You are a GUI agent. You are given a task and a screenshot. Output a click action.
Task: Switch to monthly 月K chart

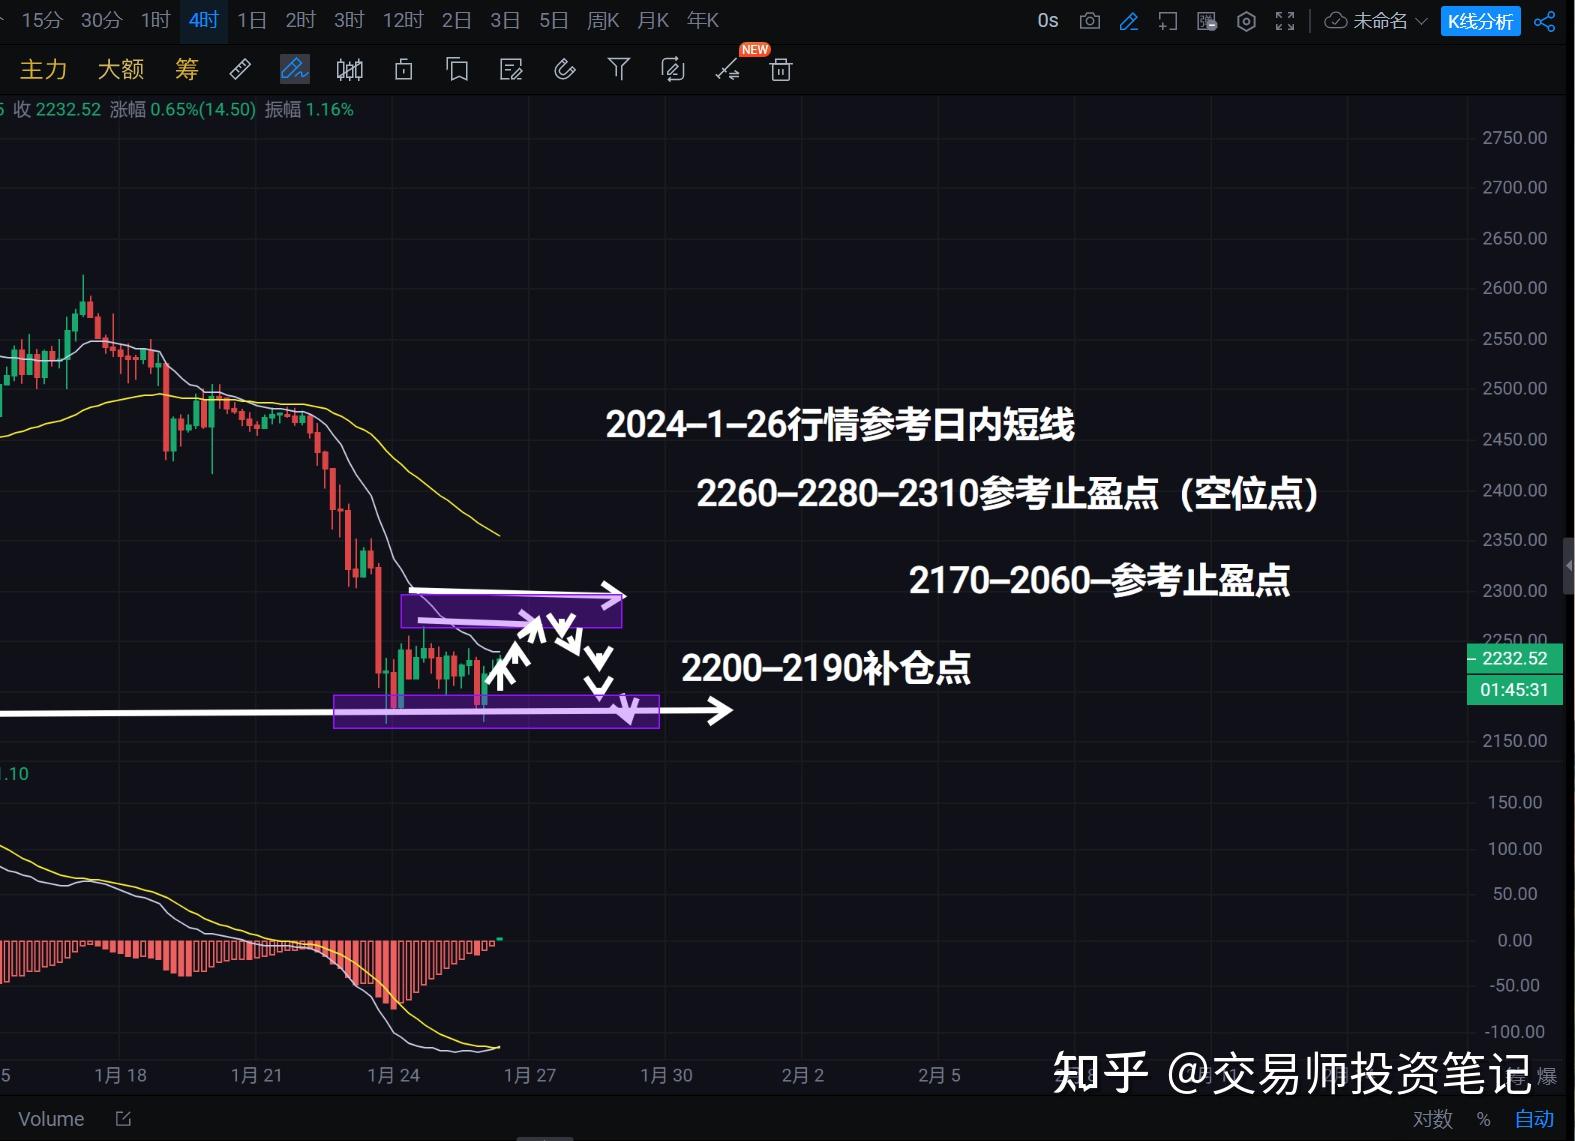tap(653, 20)
